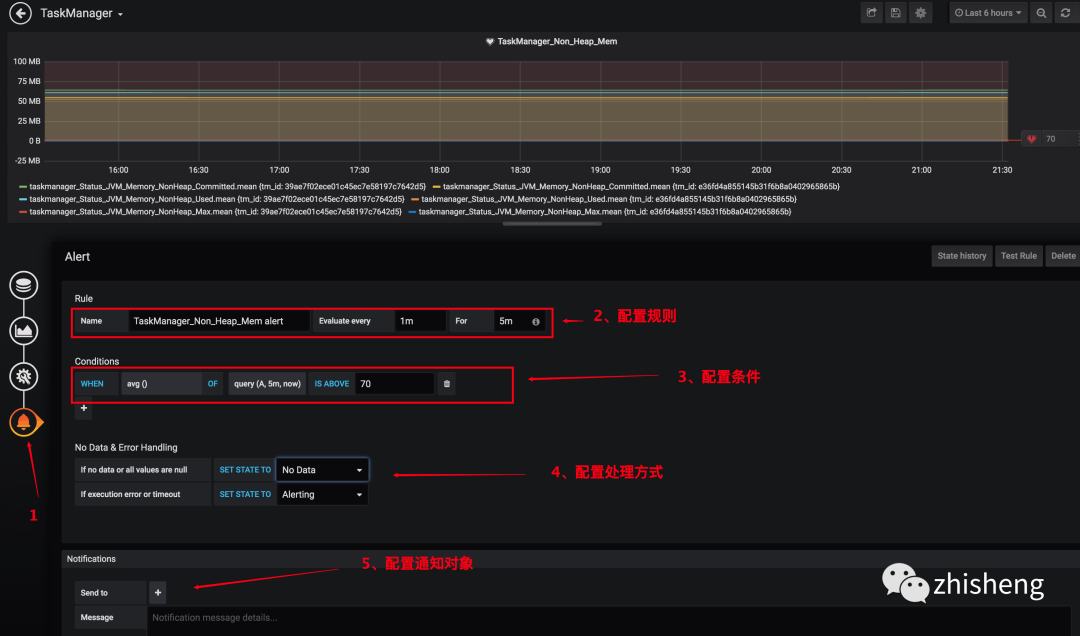Refresh the dashboard with the refresh icon
Screen dimensions: 1080x636
coord(1066,12)
